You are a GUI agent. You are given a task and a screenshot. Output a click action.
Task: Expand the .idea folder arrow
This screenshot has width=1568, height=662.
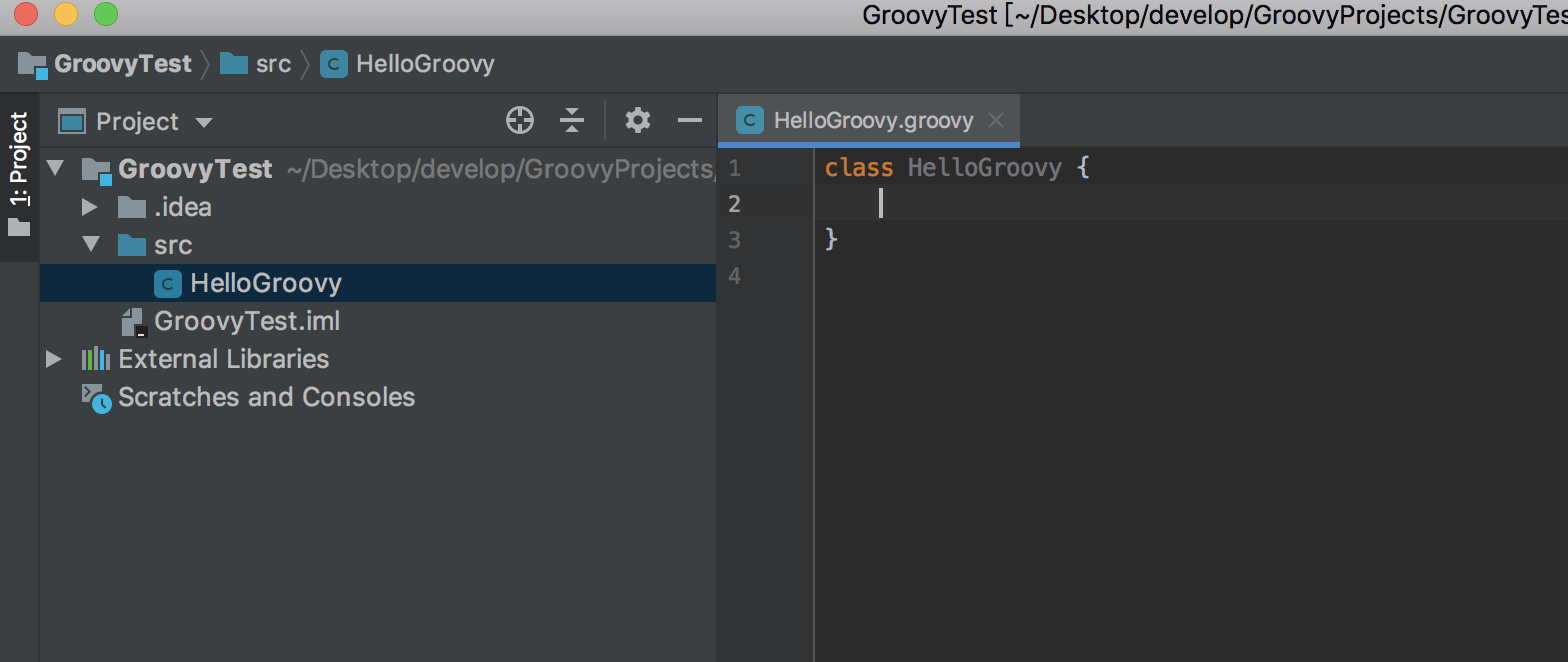coord(90,207)
